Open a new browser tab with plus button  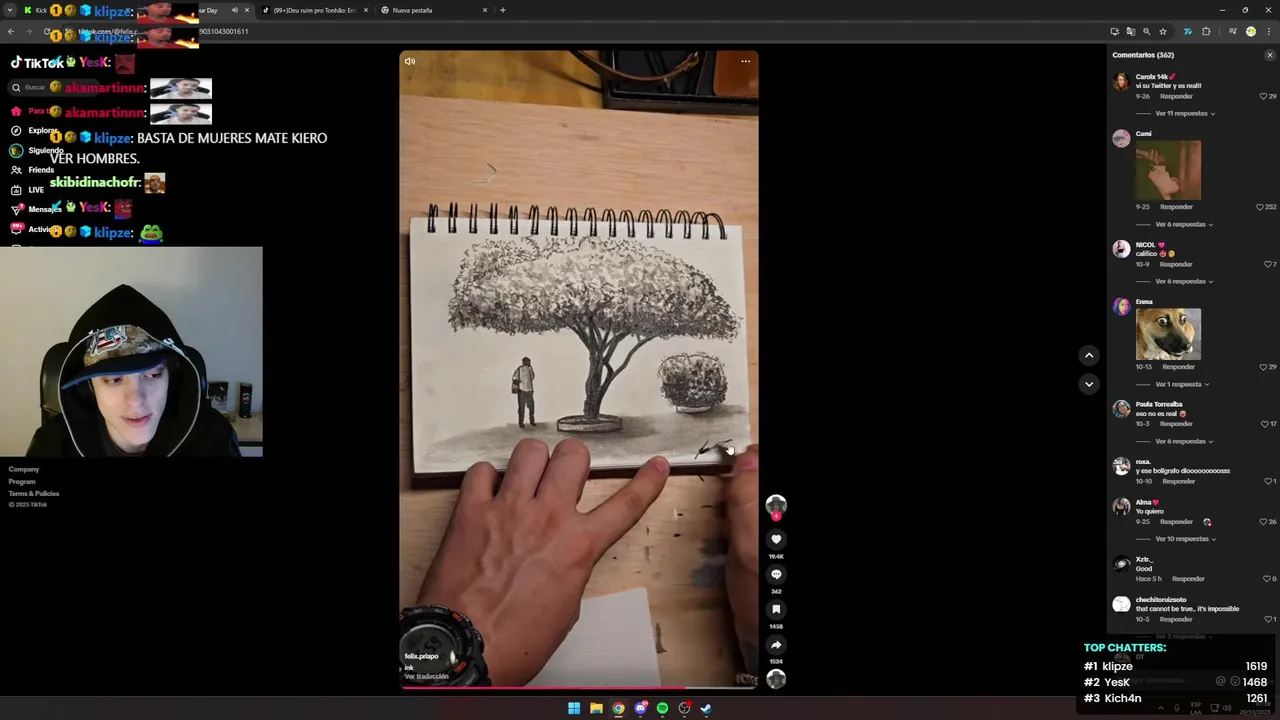tap(502, 10)
